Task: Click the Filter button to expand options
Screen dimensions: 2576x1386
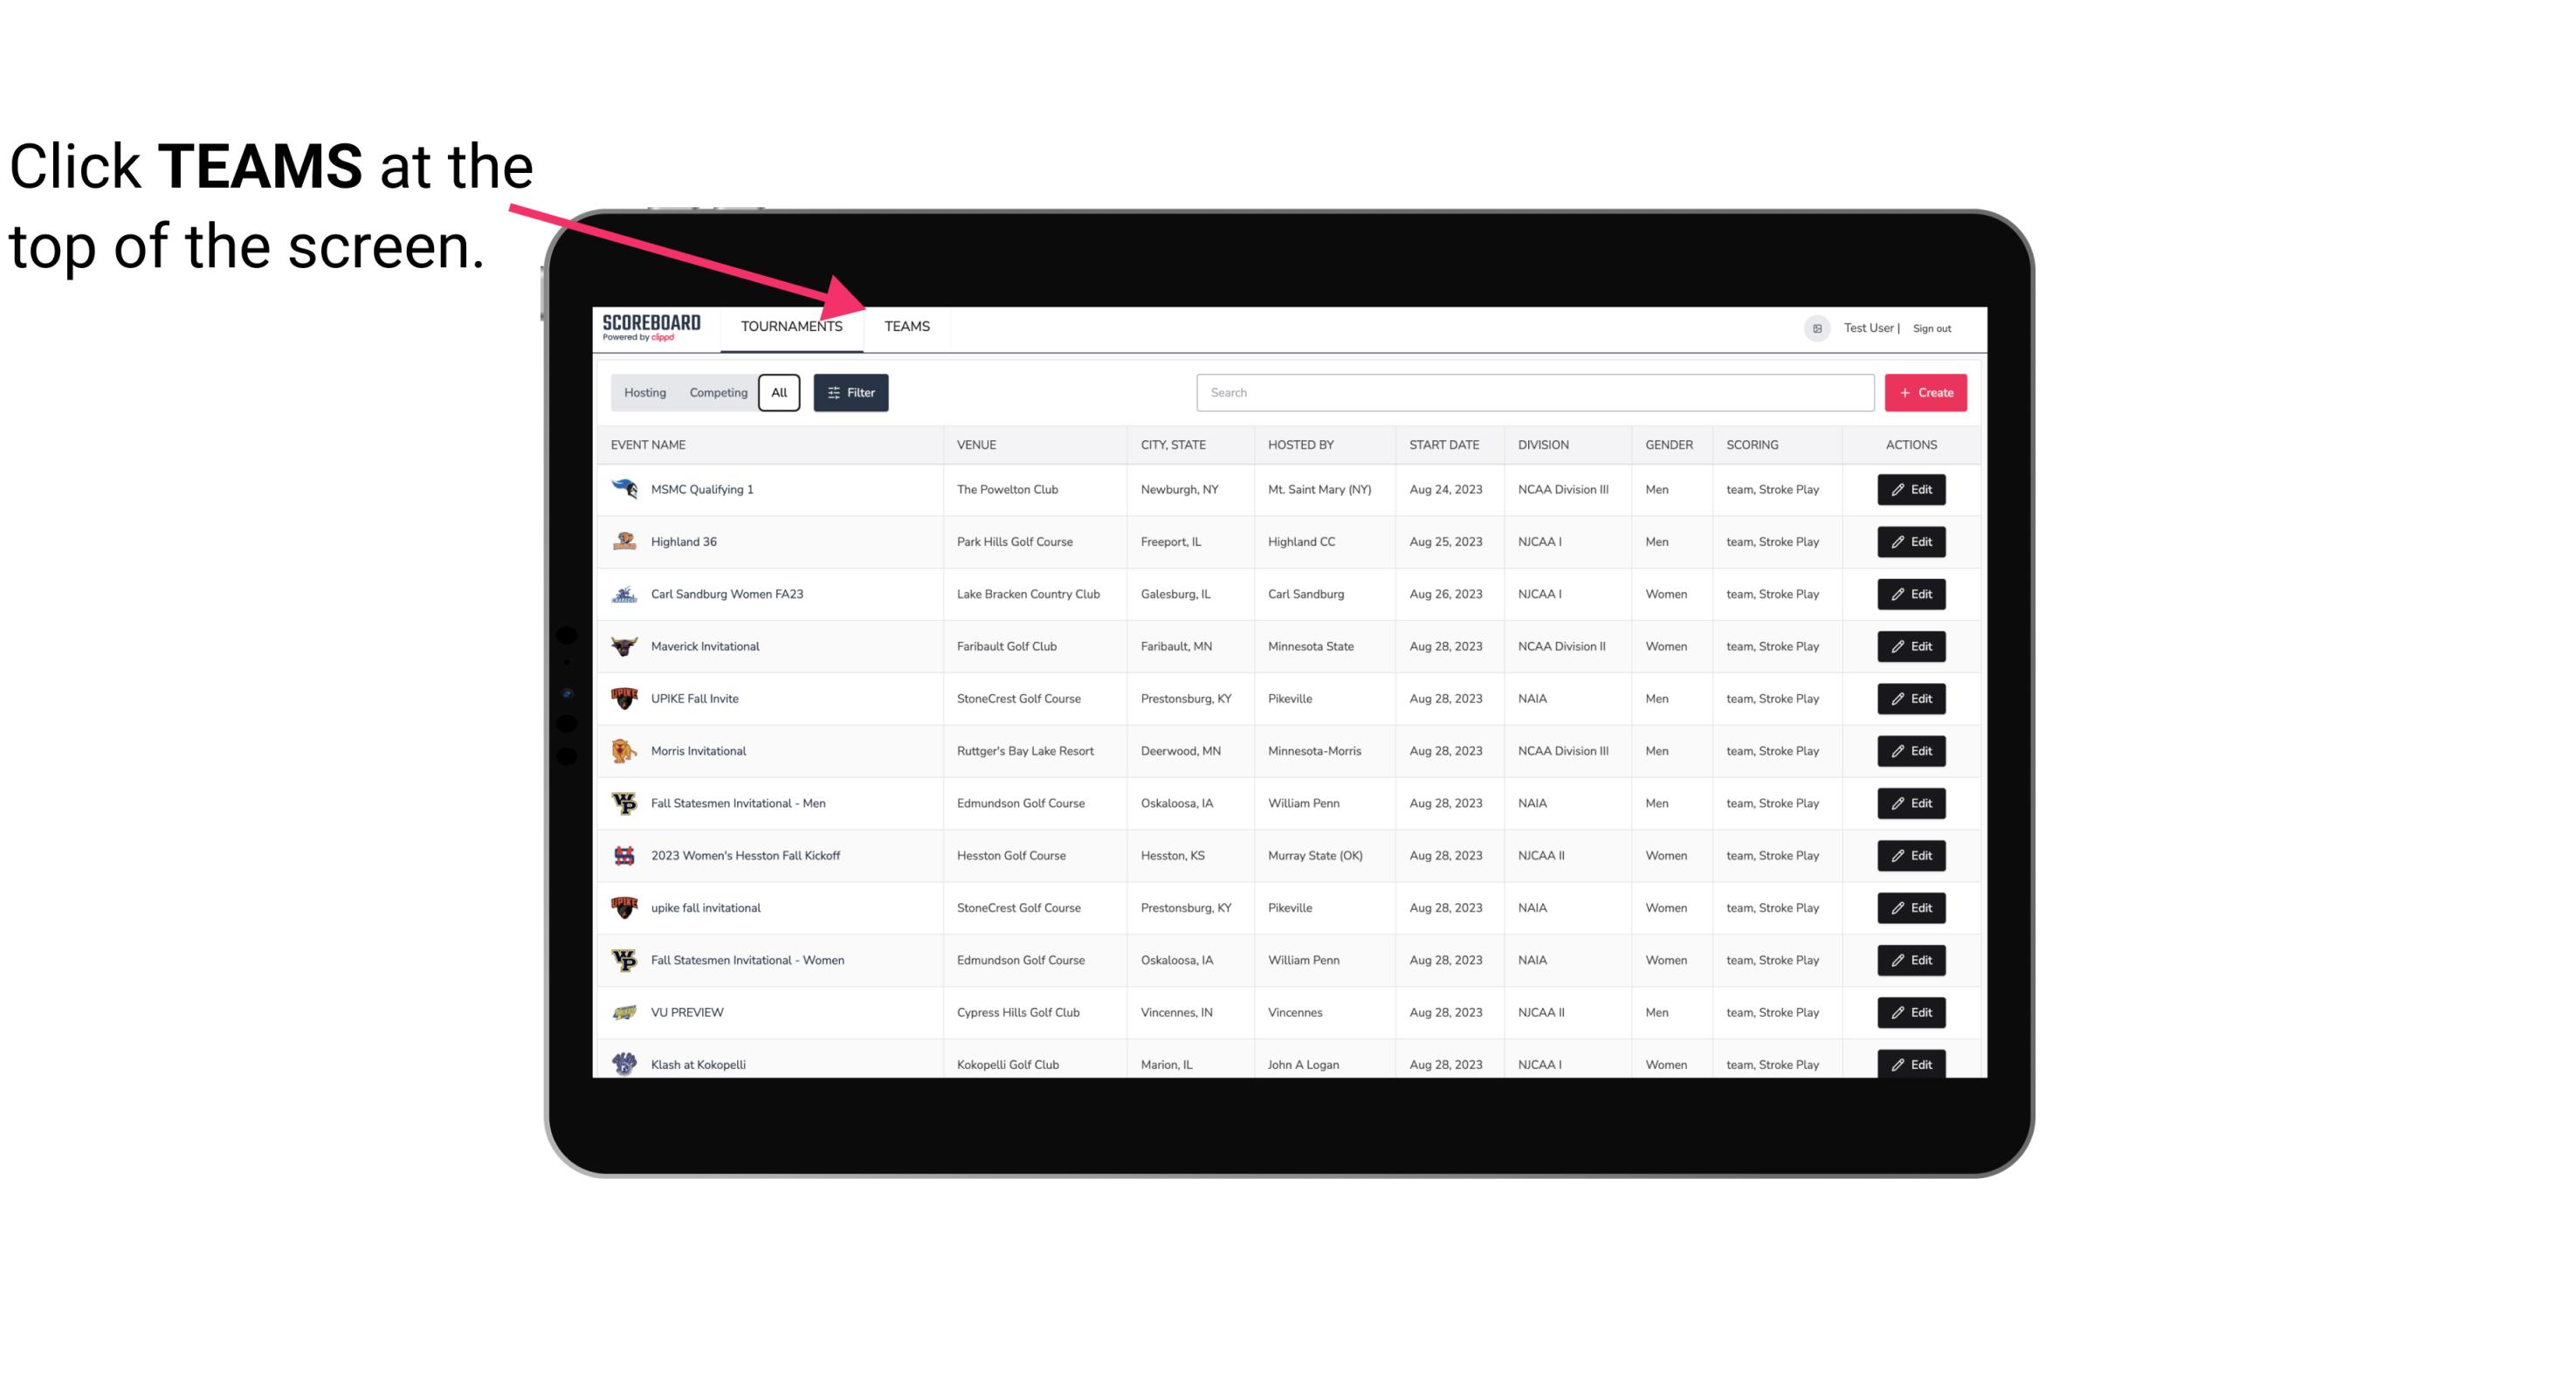Action: (848, 393)
